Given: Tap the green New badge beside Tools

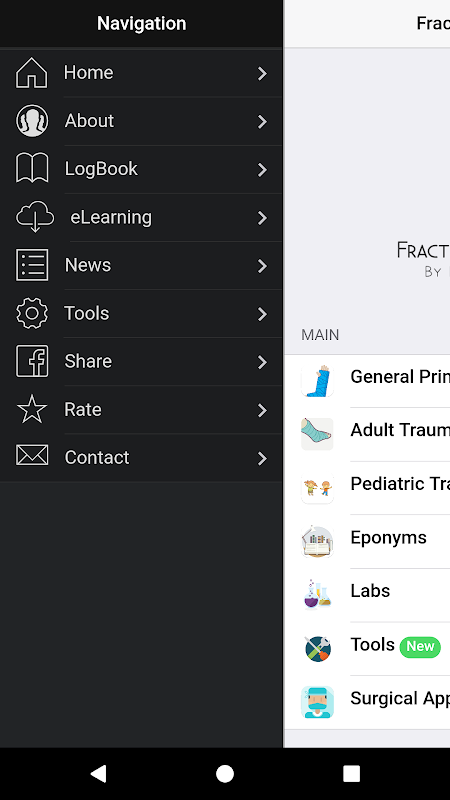Looking at the screenshot, I should (420, 646).
